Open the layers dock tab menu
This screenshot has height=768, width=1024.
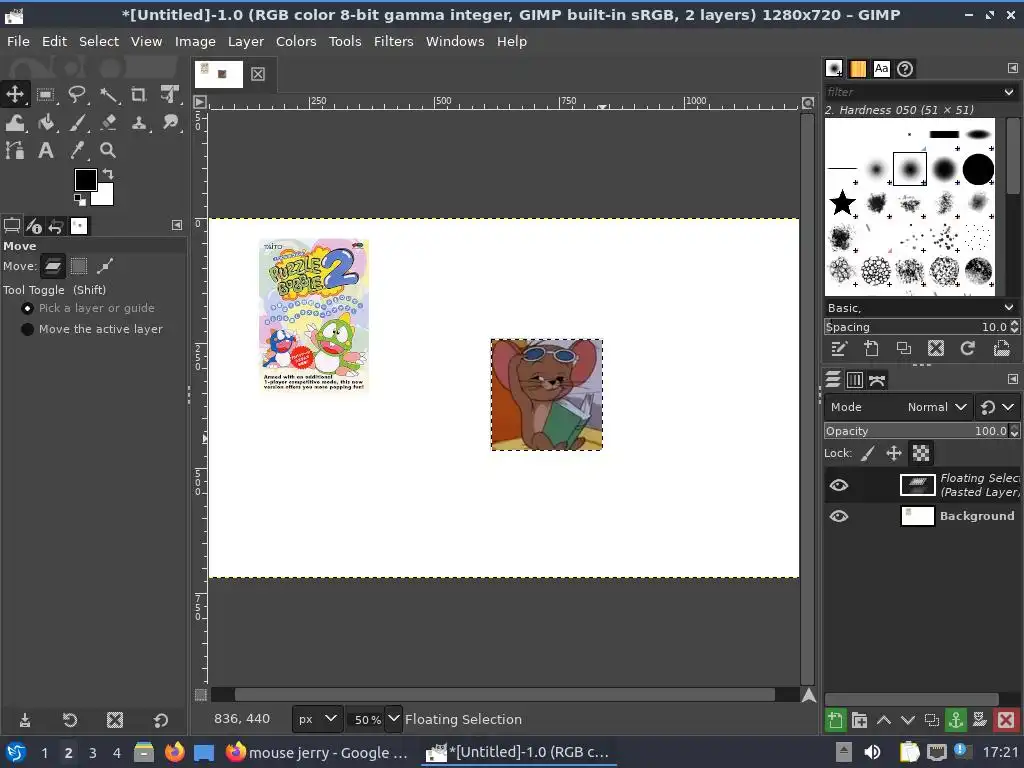coord(1012,379)
